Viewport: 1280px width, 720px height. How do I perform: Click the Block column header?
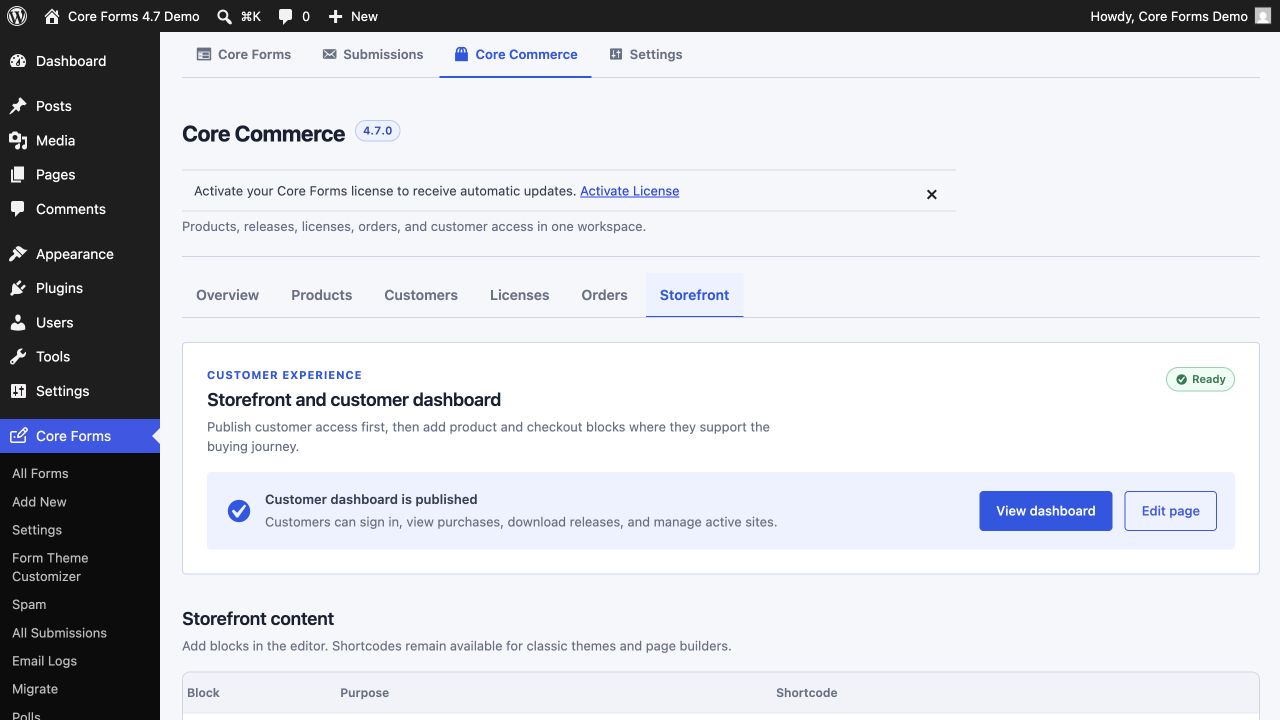pyautogui.click(x=203, y=692)
